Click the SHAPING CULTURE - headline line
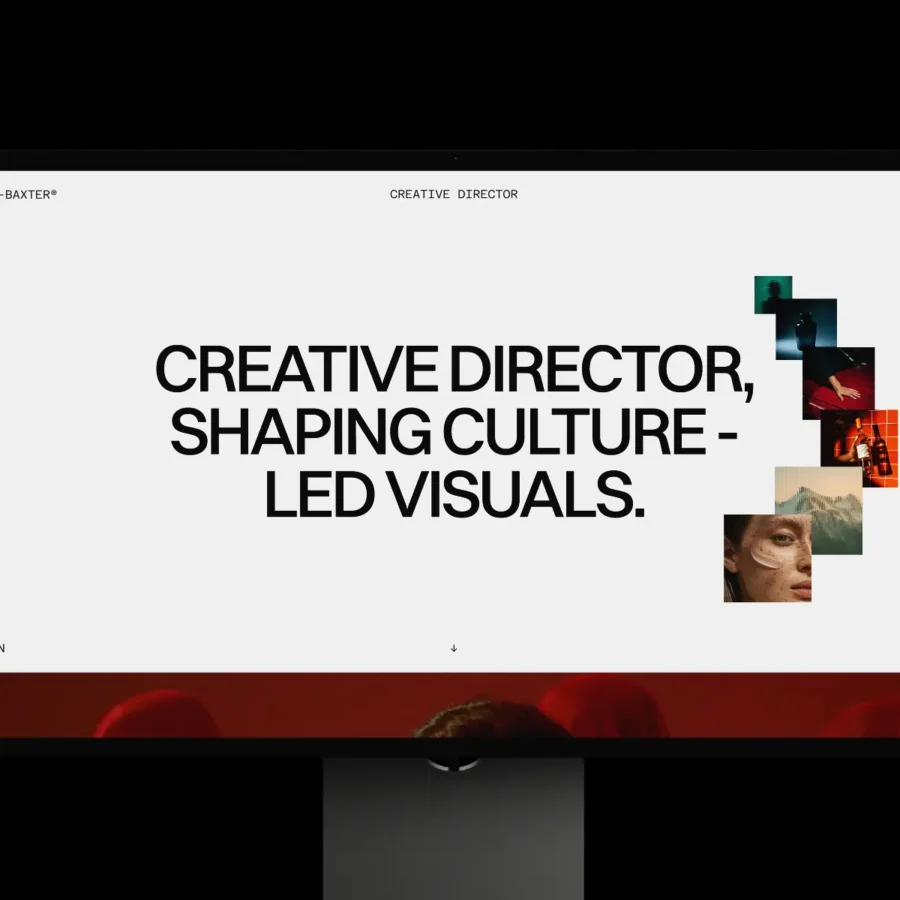900x900 pixels. (453, 432)
